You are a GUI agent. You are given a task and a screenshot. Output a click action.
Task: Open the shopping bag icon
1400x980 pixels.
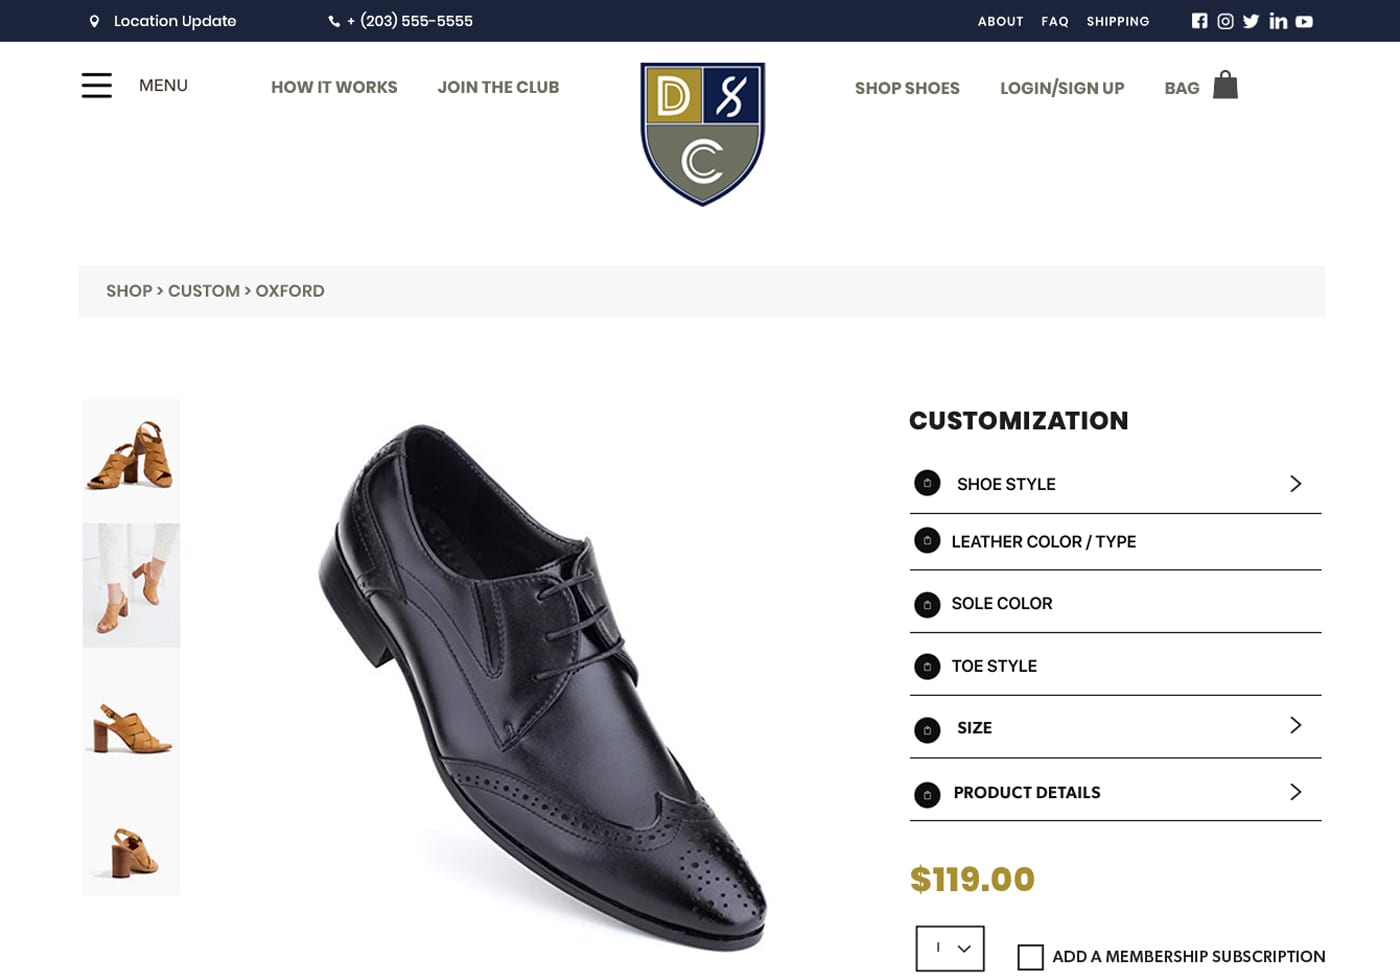pos(1226,85)
